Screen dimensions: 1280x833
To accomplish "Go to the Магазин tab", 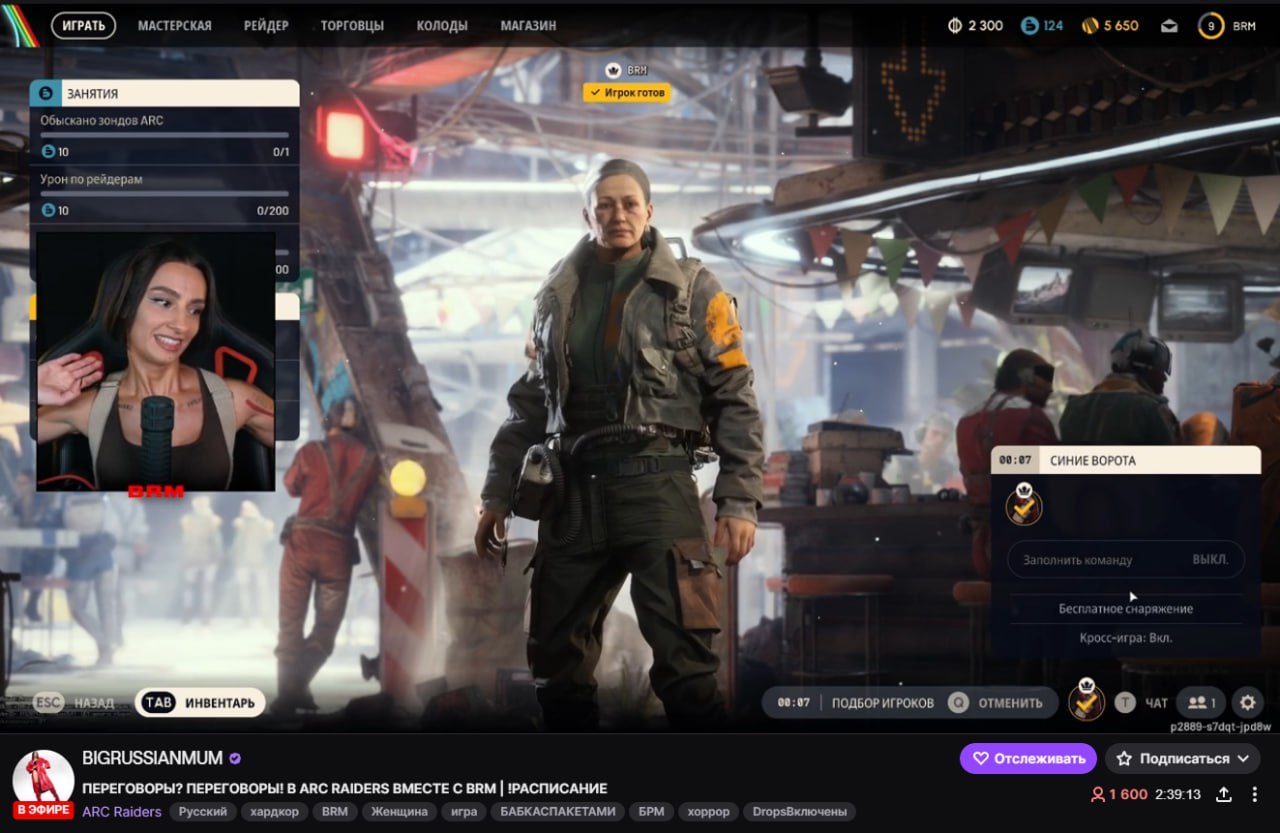I will (528, 26).
